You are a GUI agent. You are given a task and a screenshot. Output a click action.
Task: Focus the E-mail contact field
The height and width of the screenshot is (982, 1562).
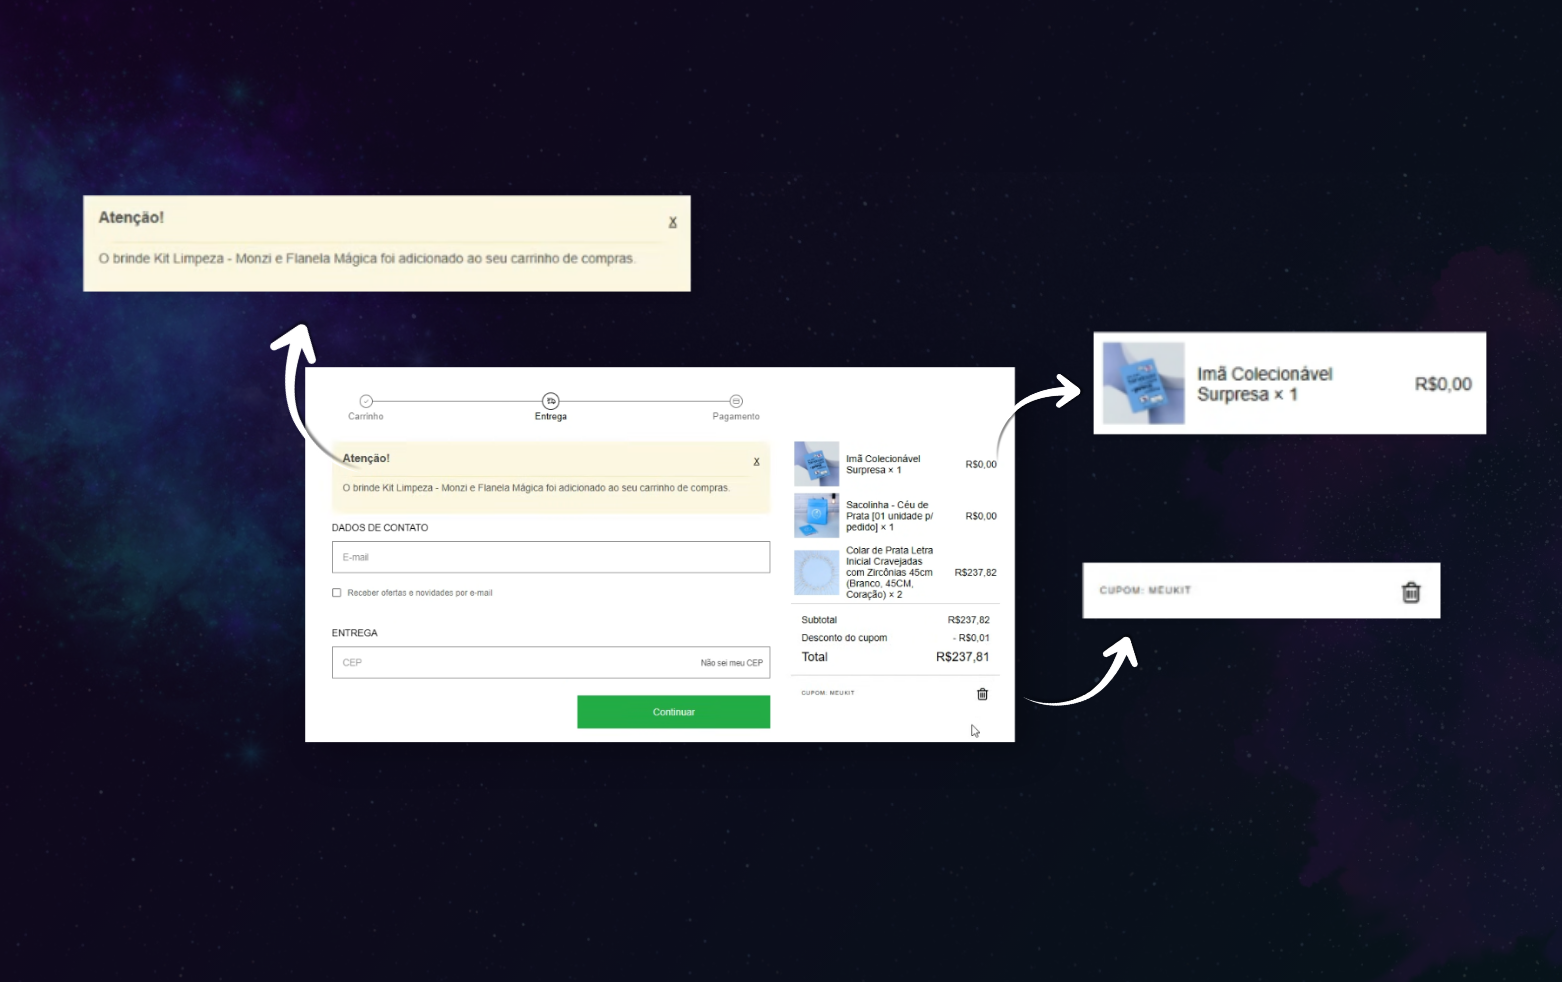click(550, 557)
